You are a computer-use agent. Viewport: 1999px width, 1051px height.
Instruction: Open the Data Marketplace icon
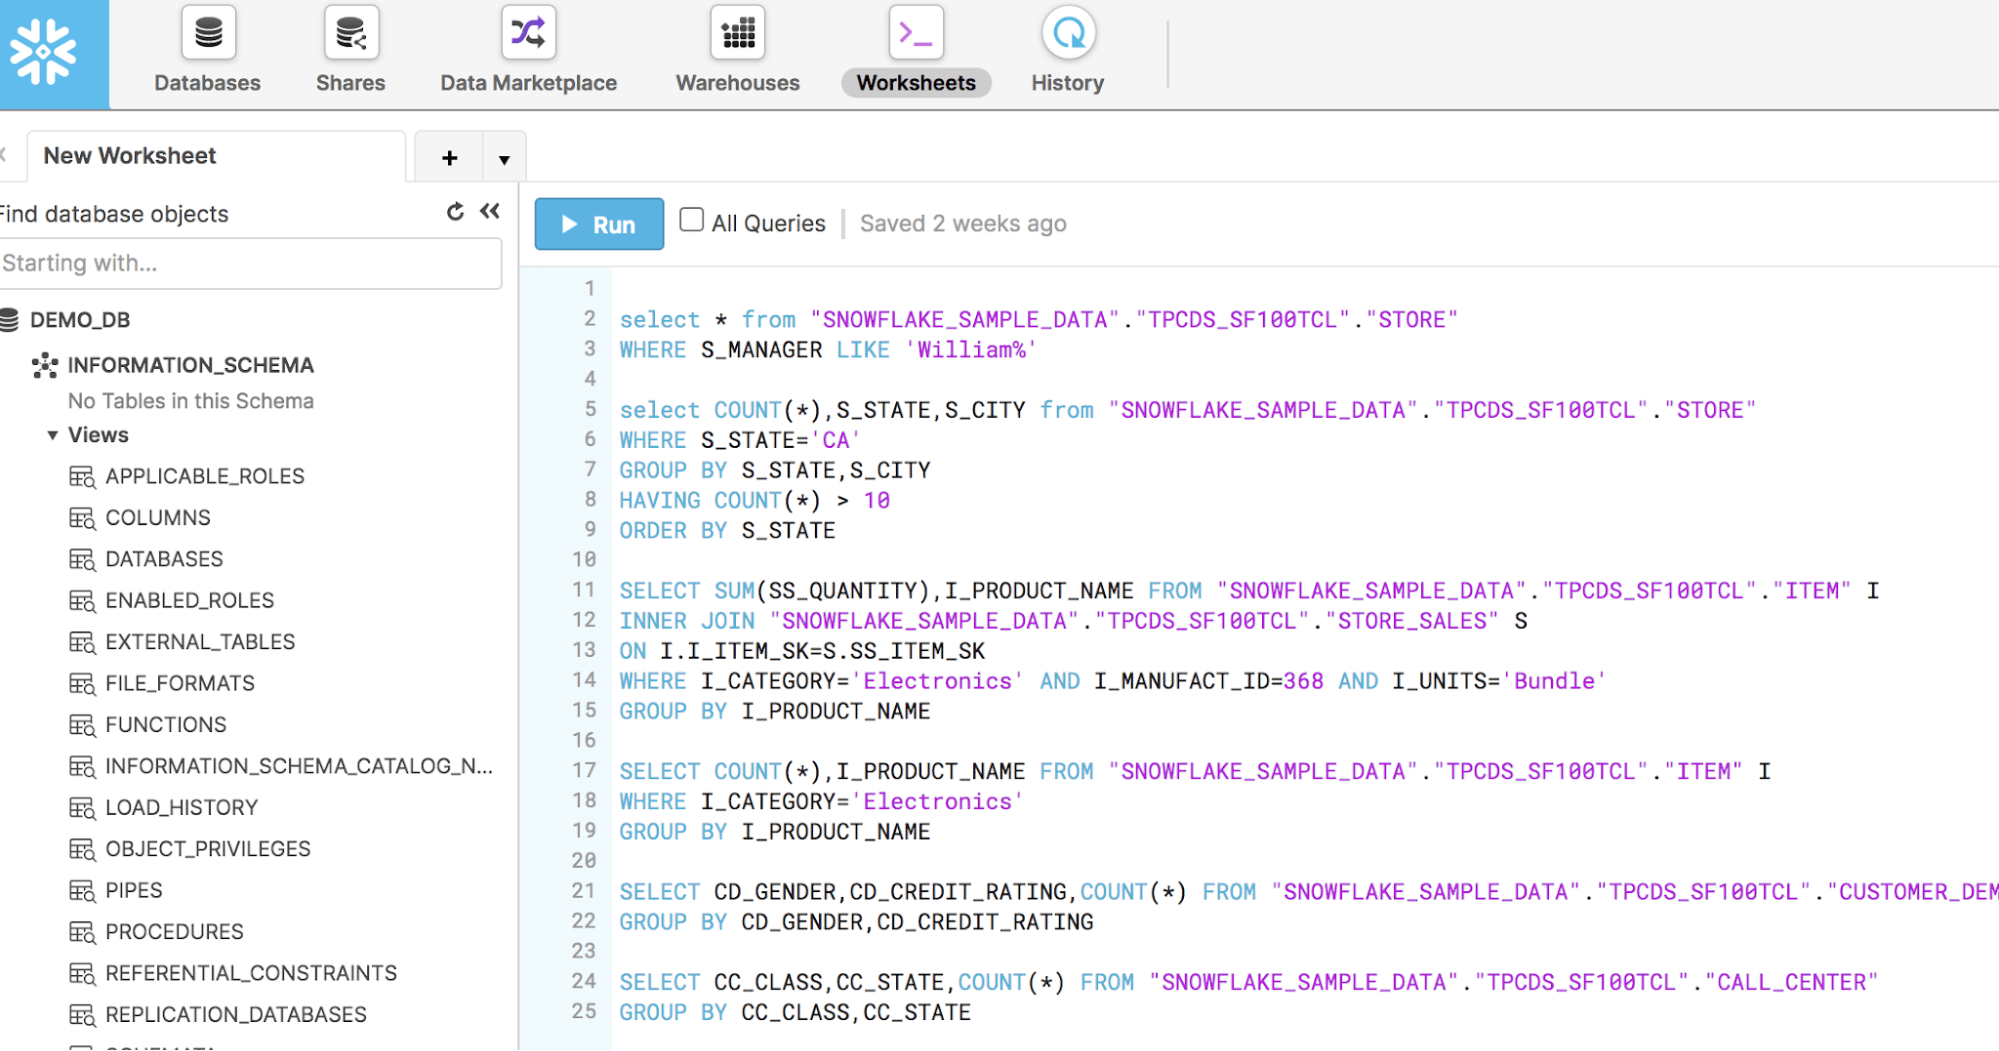click(528, 33)
